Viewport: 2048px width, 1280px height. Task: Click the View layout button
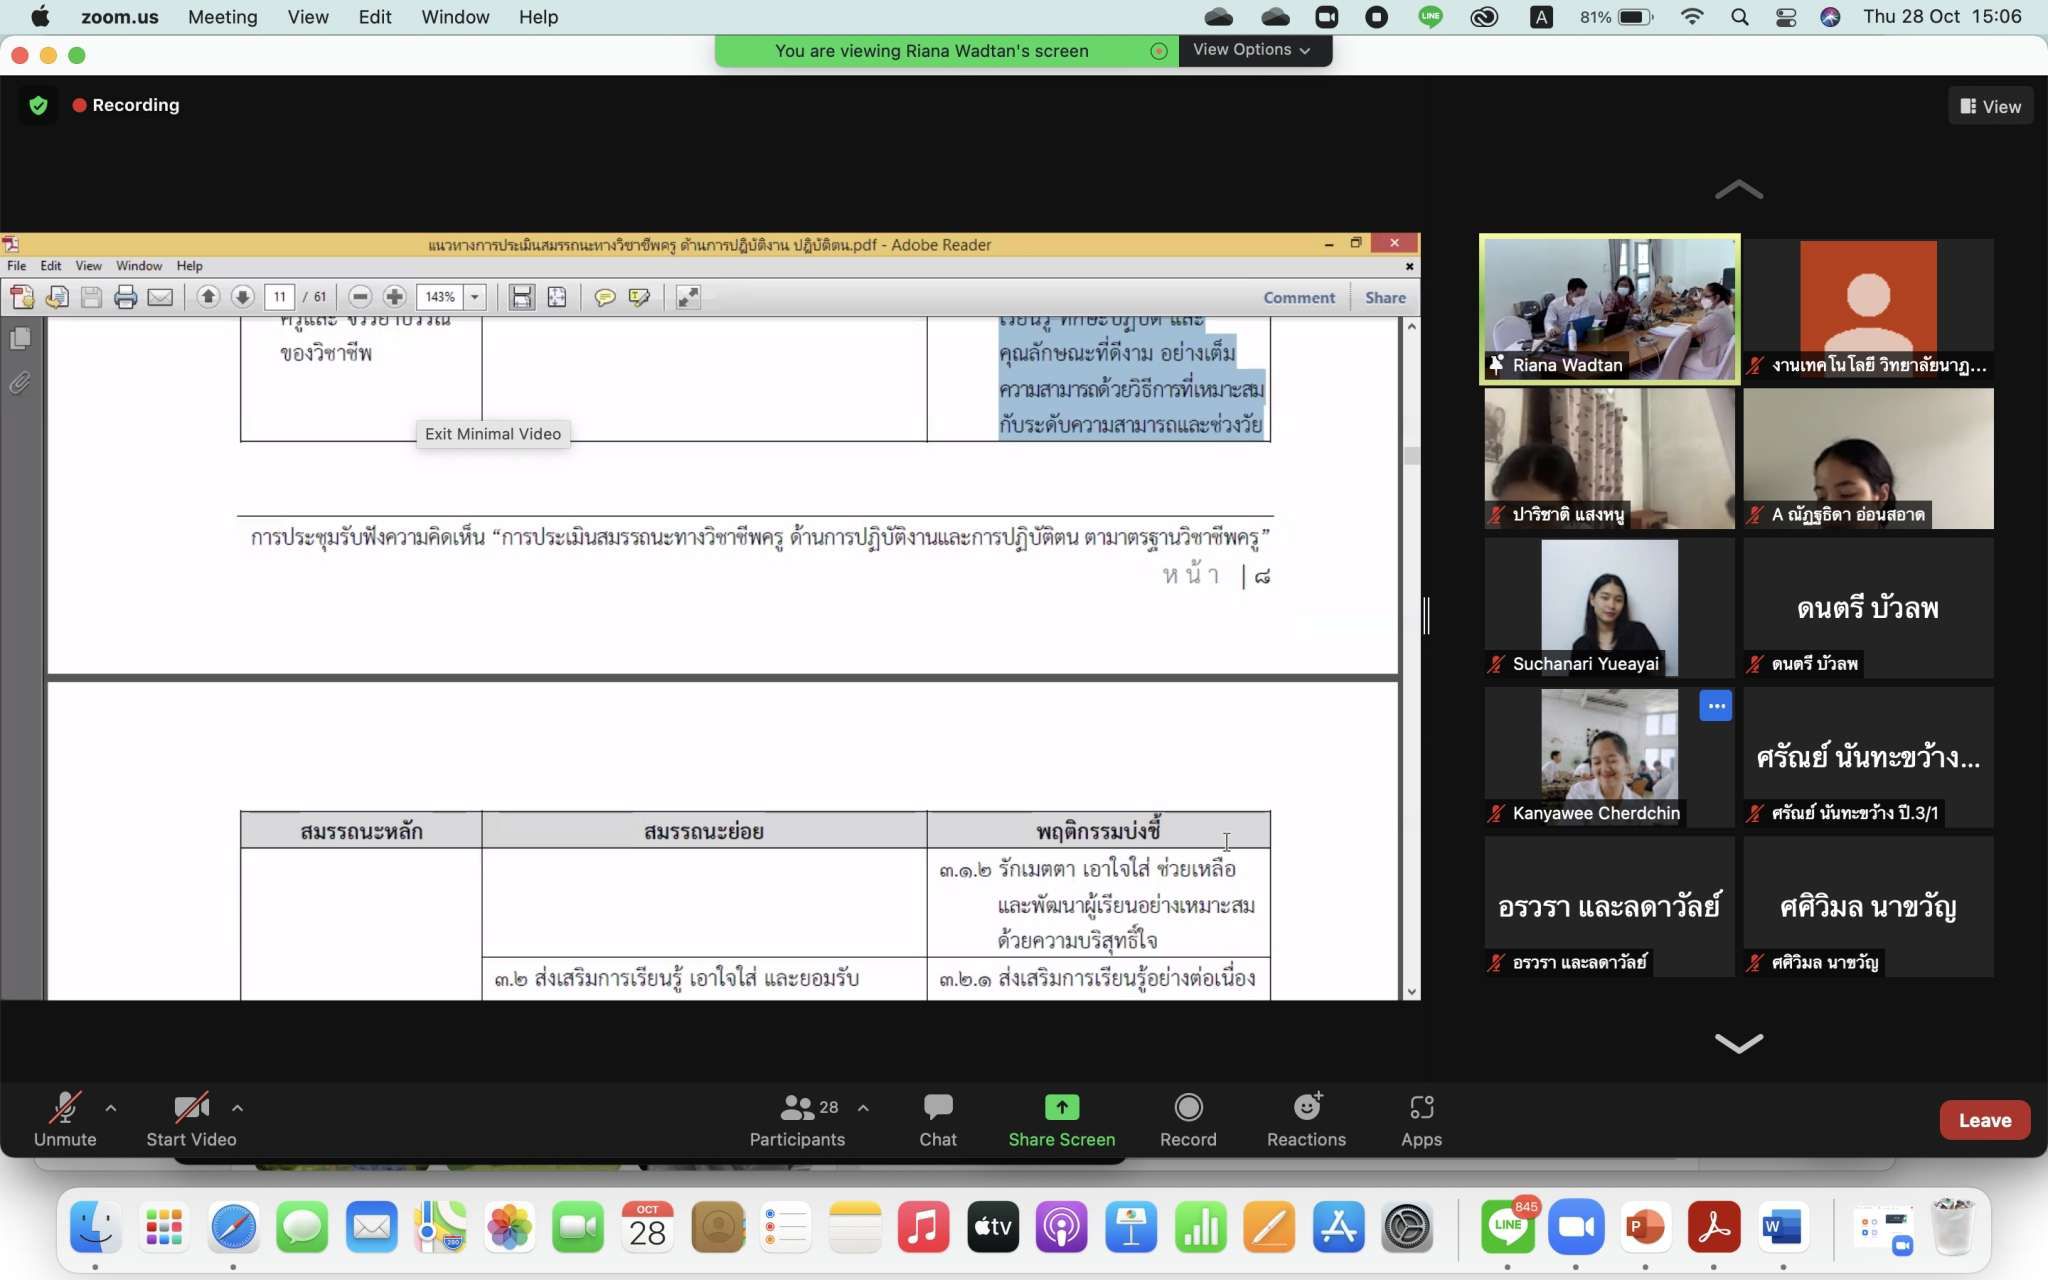tap(1990, 106)
